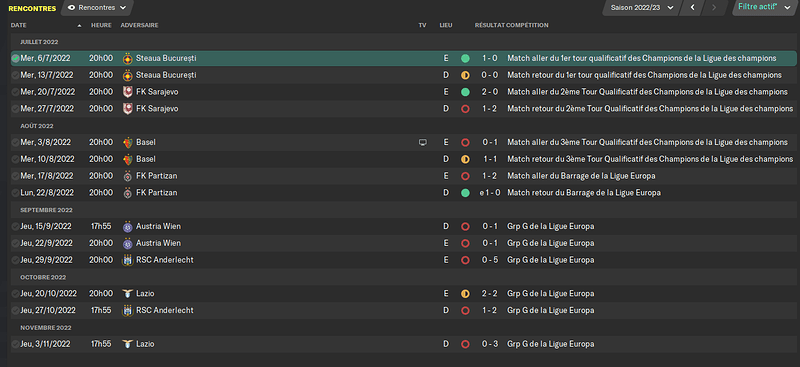Click 17h55 time on 15/9/2022 row
The height and width of the screenshot is (367, 800).
pos(101,227)
